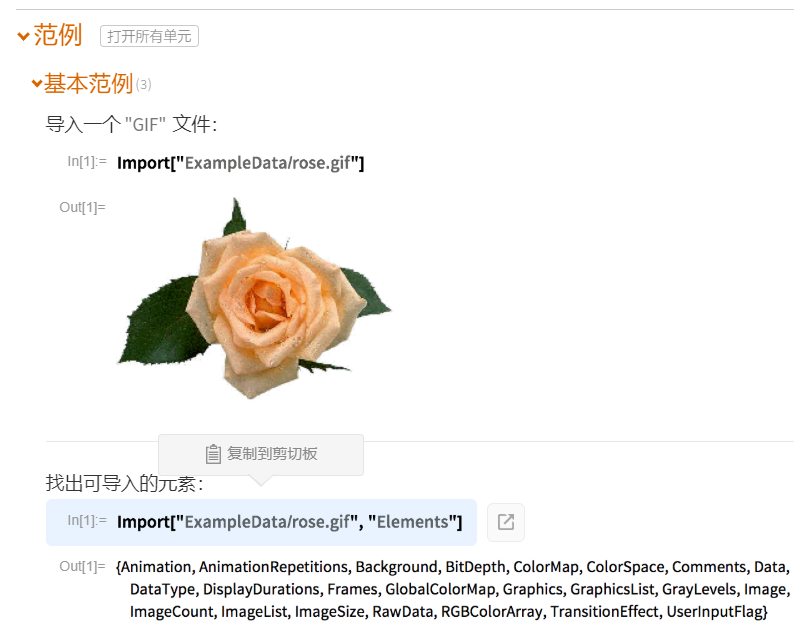Click the clipboard icon in tooltip
This screenshot has width=794, height=638.
[213, 454]
